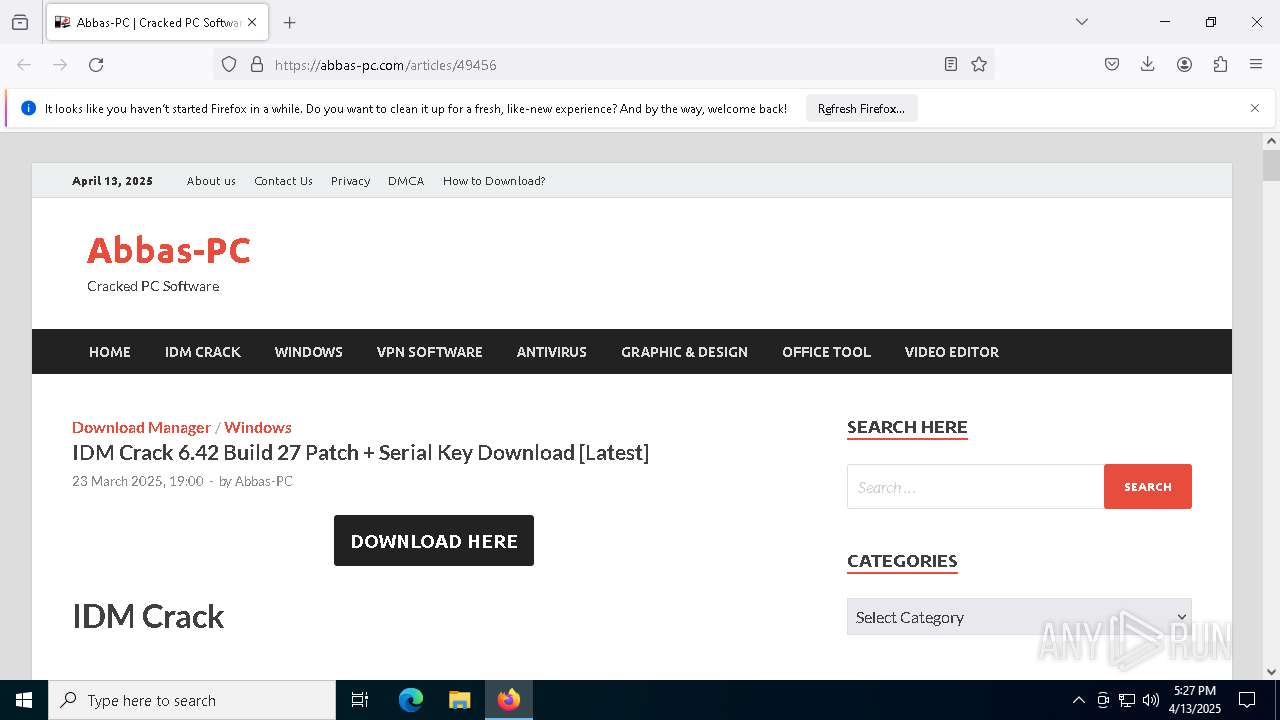Save page to Pocket
This screenshot has width=1280, height=720.
pyautogui.click(x=1112, y=64)
